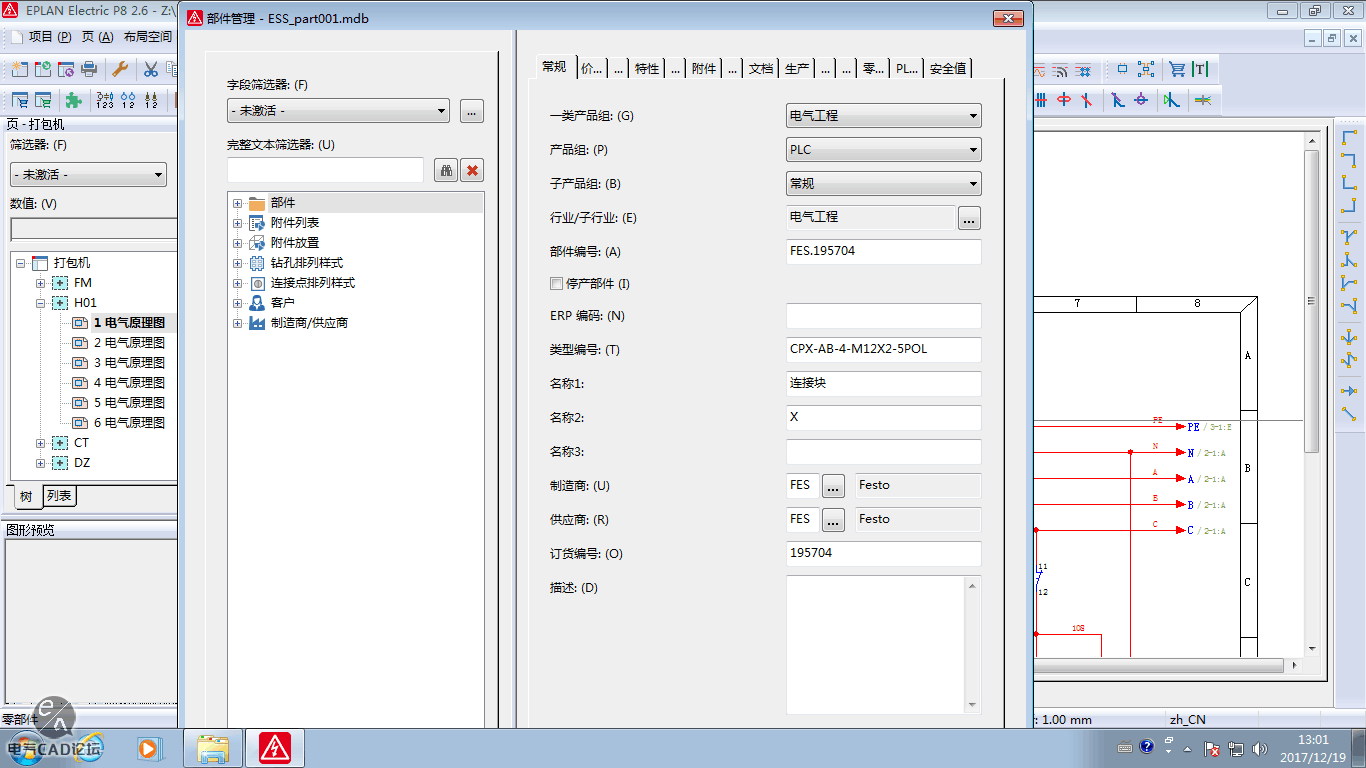
Task: Click browse button for 行业/子行业
Action: pos(969,217)
